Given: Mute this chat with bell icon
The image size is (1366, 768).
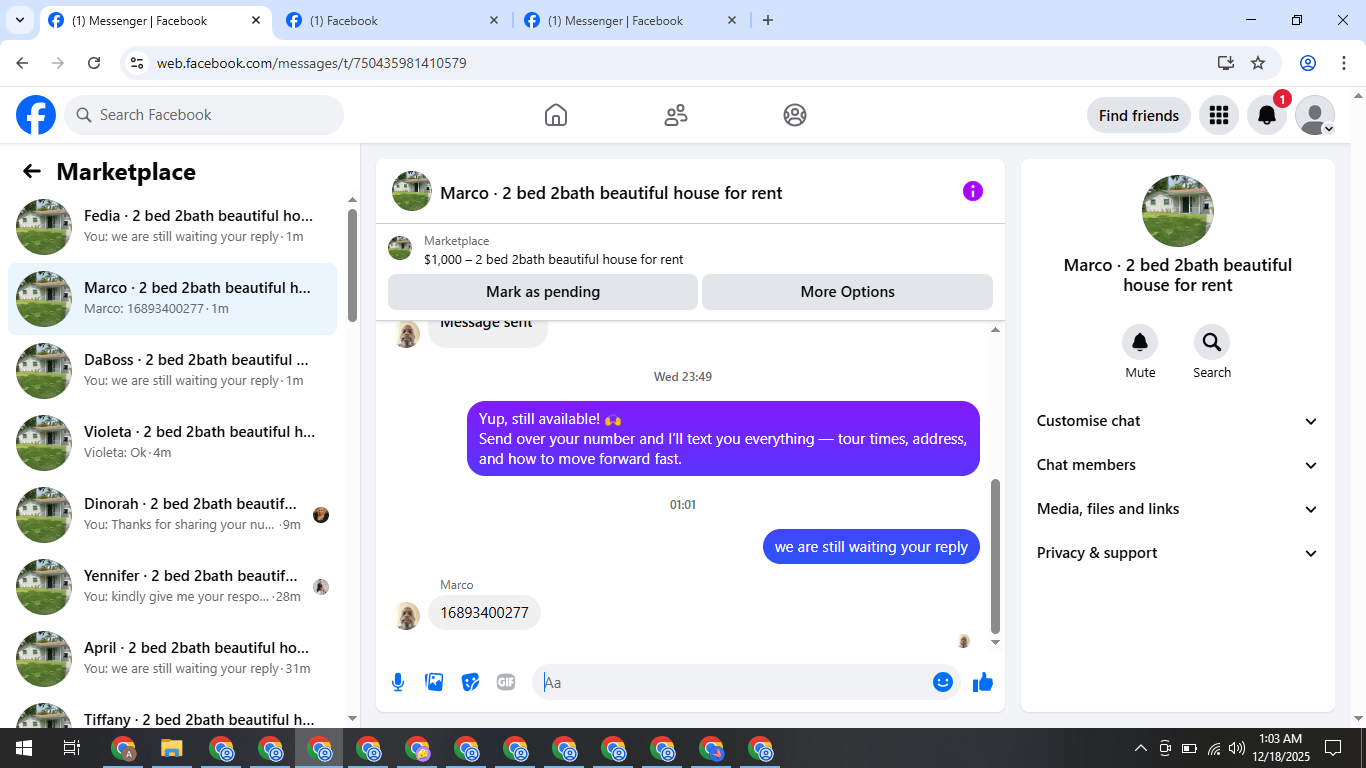Looking at the screenshot, I should tap(1140, 343).
